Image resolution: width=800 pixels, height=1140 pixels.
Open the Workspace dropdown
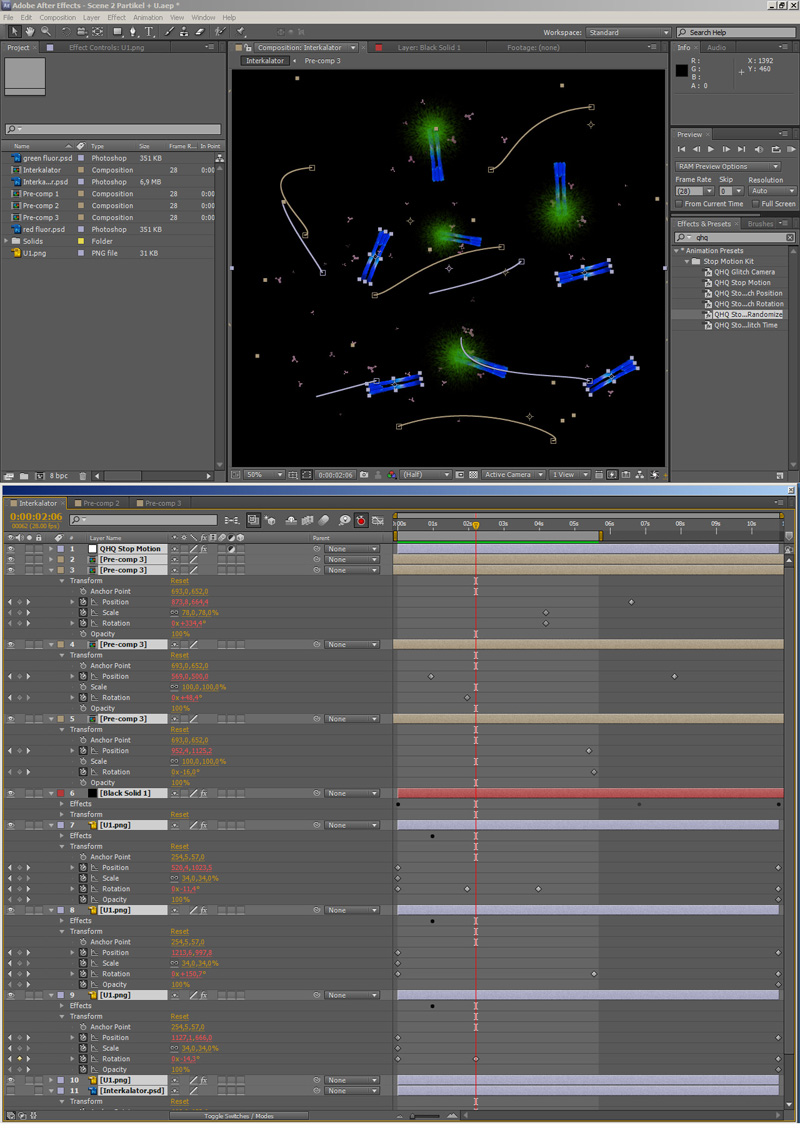click(628, 32)
